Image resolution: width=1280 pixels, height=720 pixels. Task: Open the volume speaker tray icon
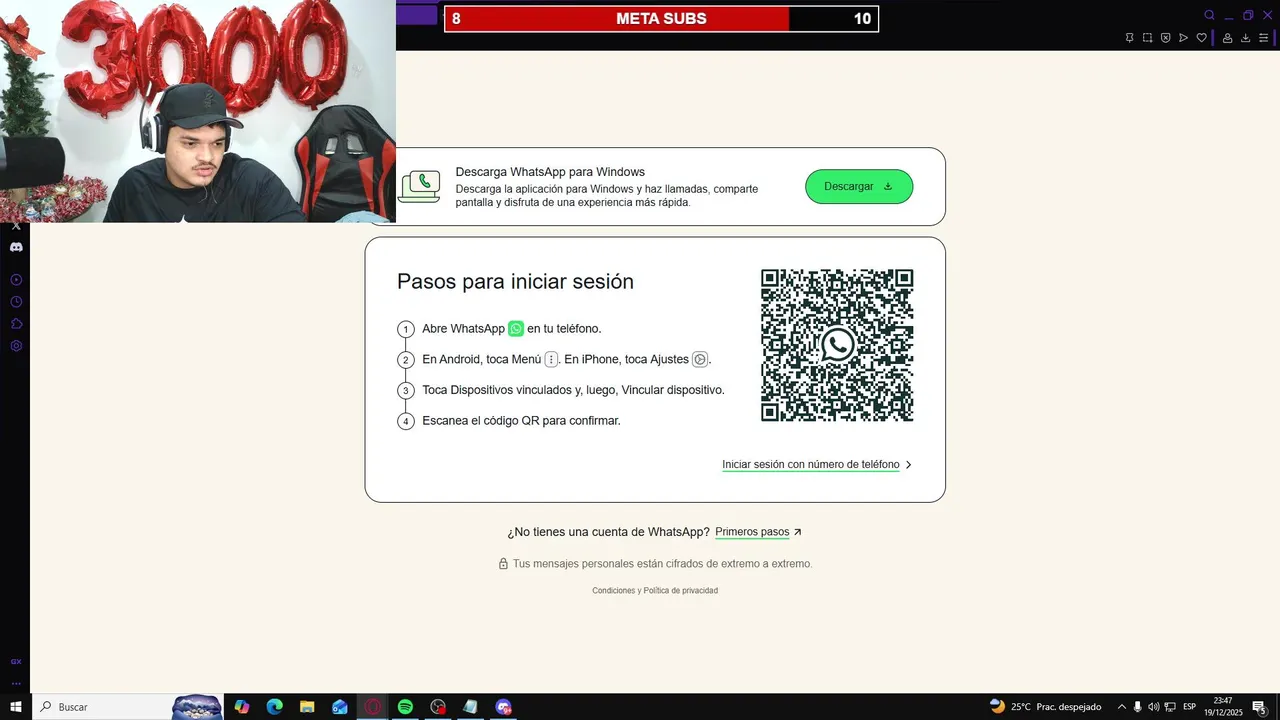(x=1154, y=707)
